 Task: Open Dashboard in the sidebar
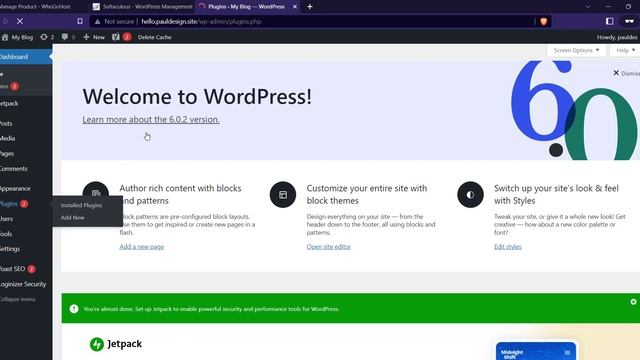(x=25, y=57)
